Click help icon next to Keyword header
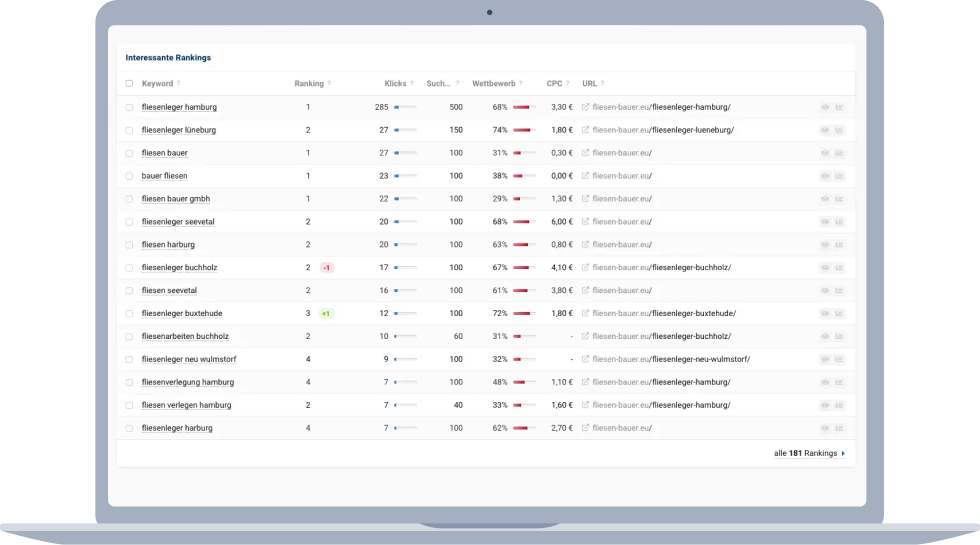 point(180,84)
